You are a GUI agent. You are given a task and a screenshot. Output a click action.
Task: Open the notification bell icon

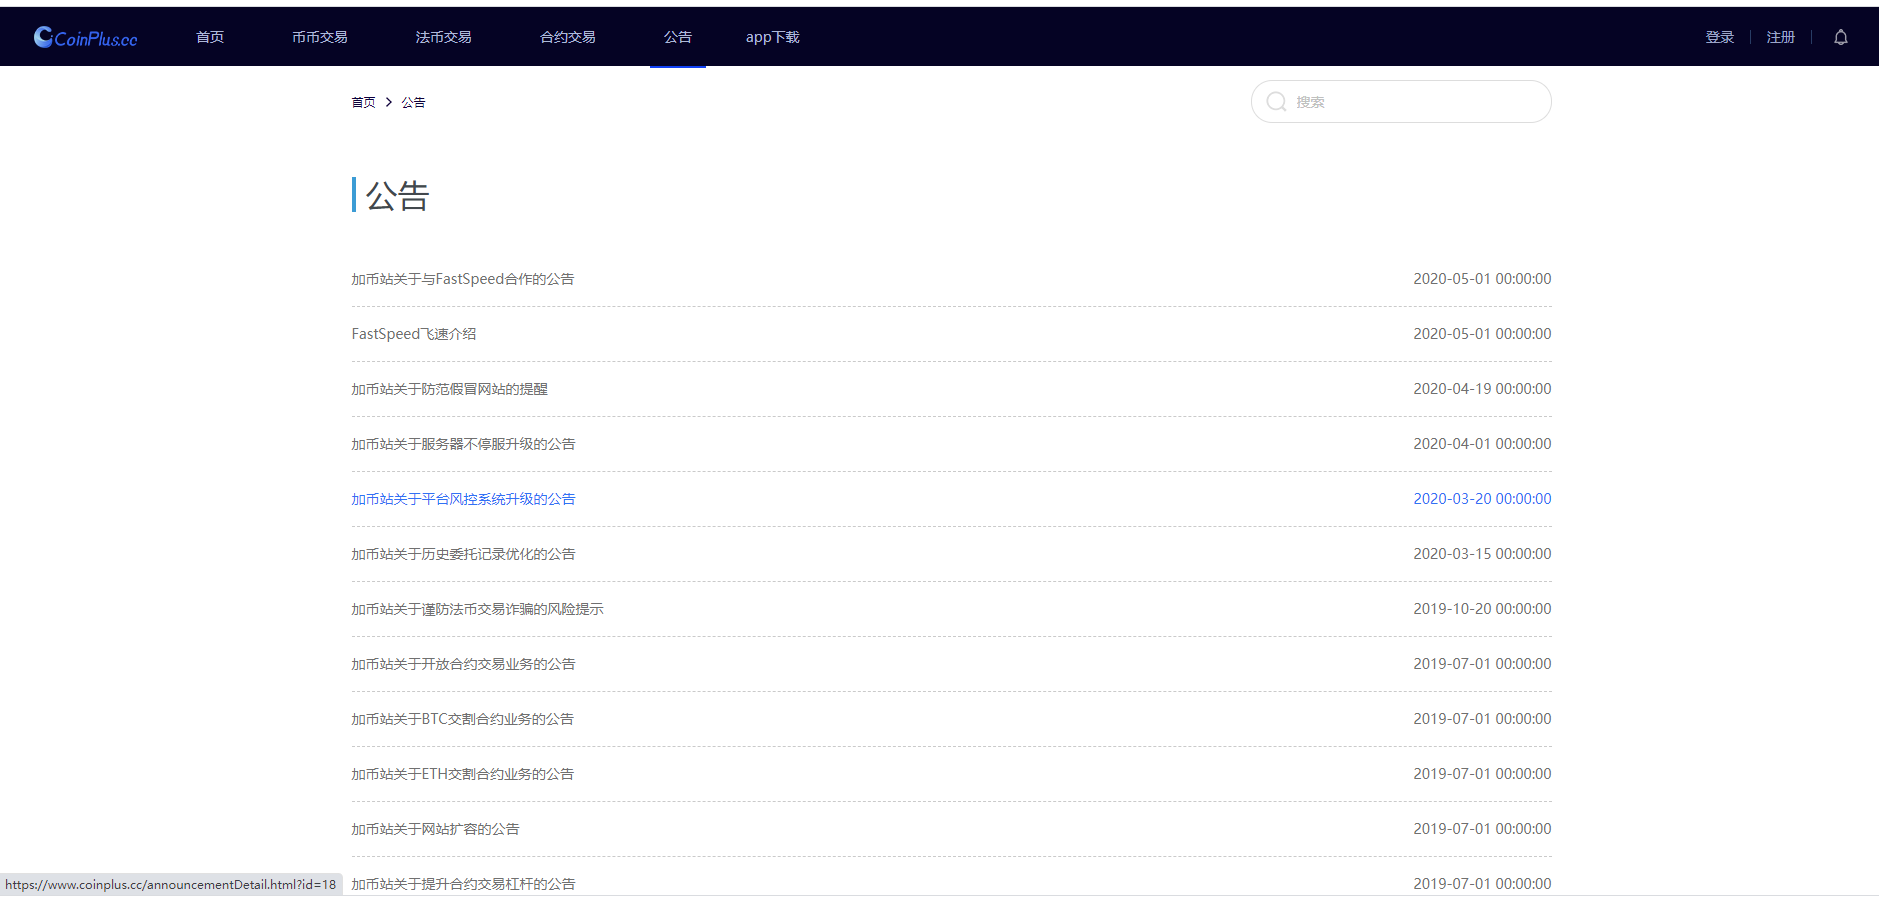tap(1840, 37)
